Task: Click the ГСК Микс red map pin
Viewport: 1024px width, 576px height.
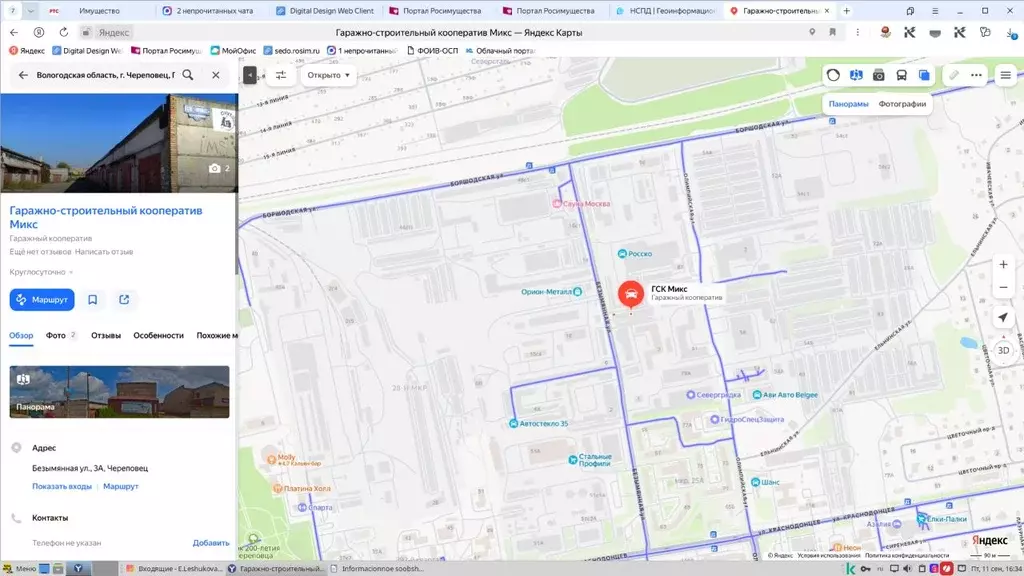Action: (631, 294)
